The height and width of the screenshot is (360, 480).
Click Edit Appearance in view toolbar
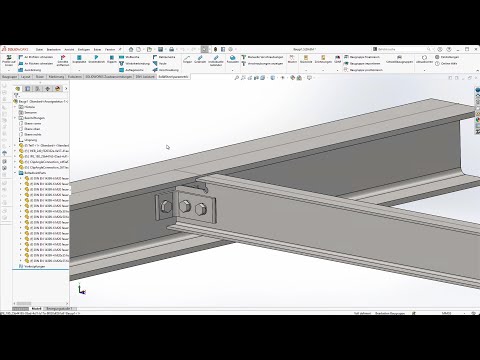[x=292, y=78]
